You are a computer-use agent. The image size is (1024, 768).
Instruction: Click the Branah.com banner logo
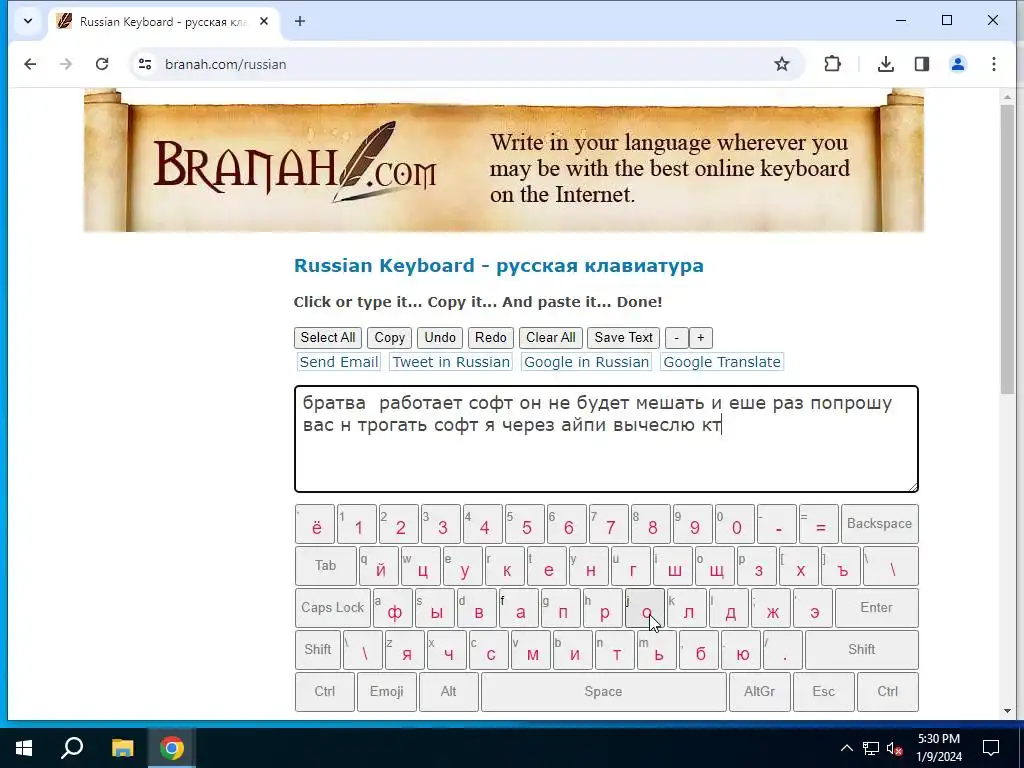coord(294,162)
